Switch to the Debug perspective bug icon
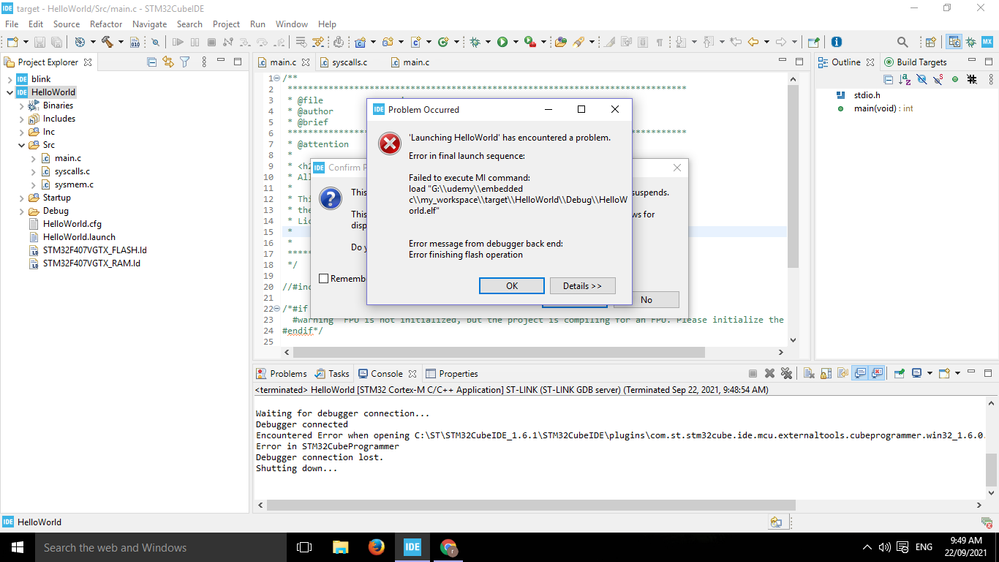Viewport: 999px width, 562px height. [x=971, y=42]
